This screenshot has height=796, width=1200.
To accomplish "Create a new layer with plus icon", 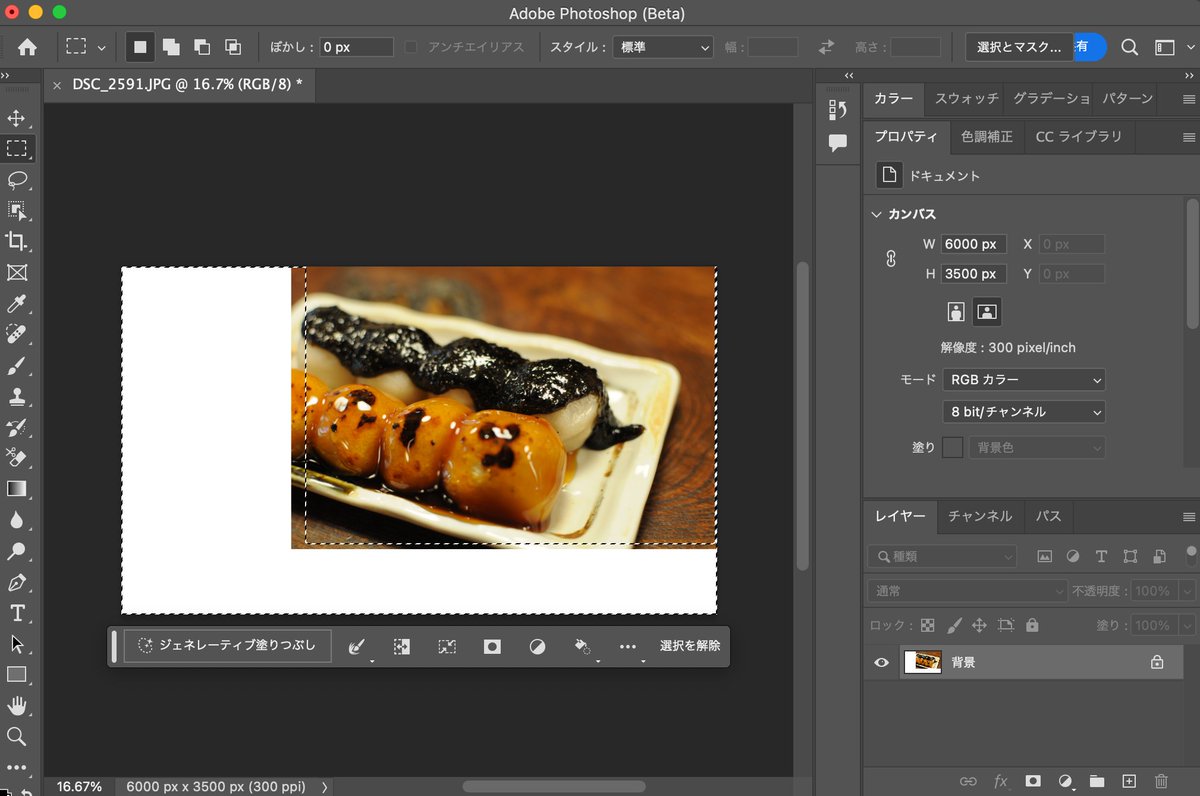I will coord(1129,781).
